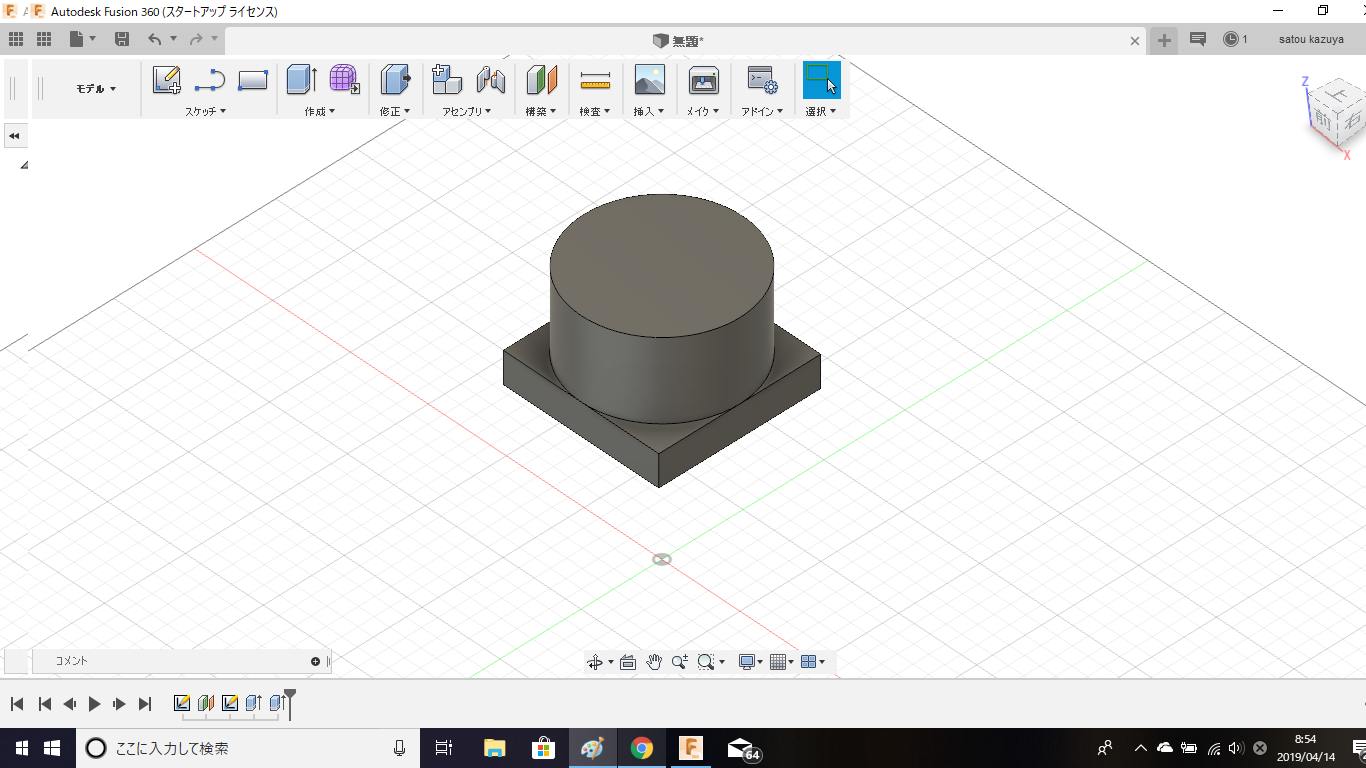Activate the Select tool
The width and height of the screenshot is (1366, 768).
click(x=822, y=80)
